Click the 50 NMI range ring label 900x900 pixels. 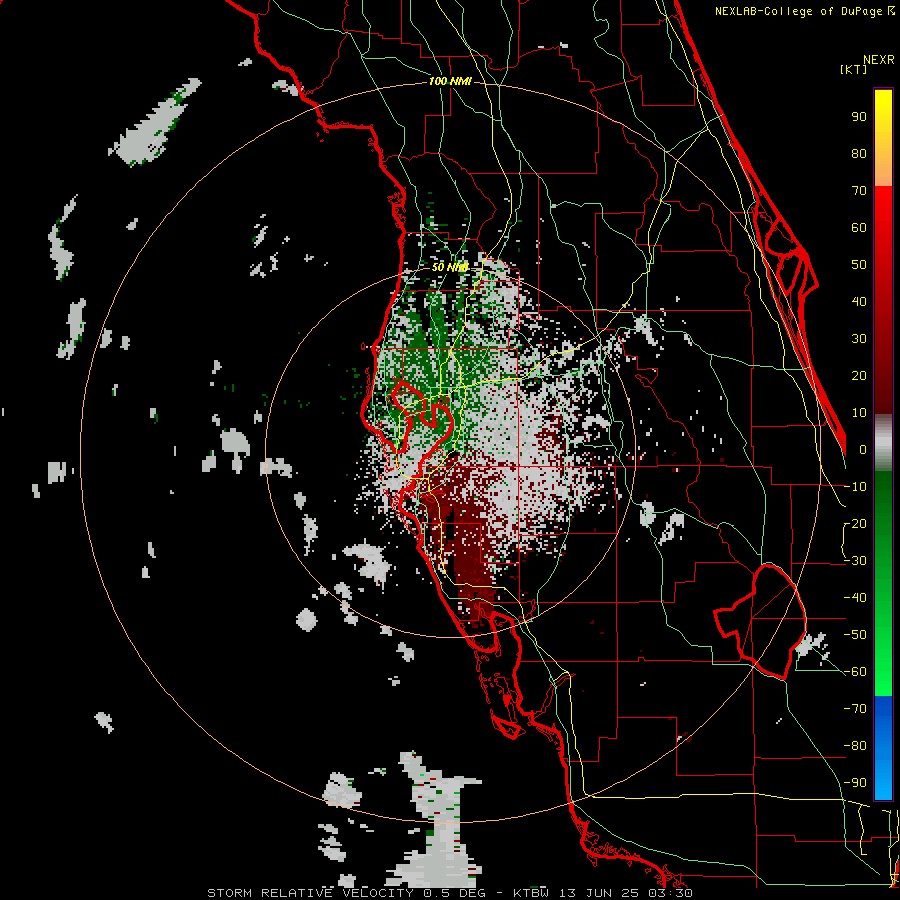(x=449, y=267)
